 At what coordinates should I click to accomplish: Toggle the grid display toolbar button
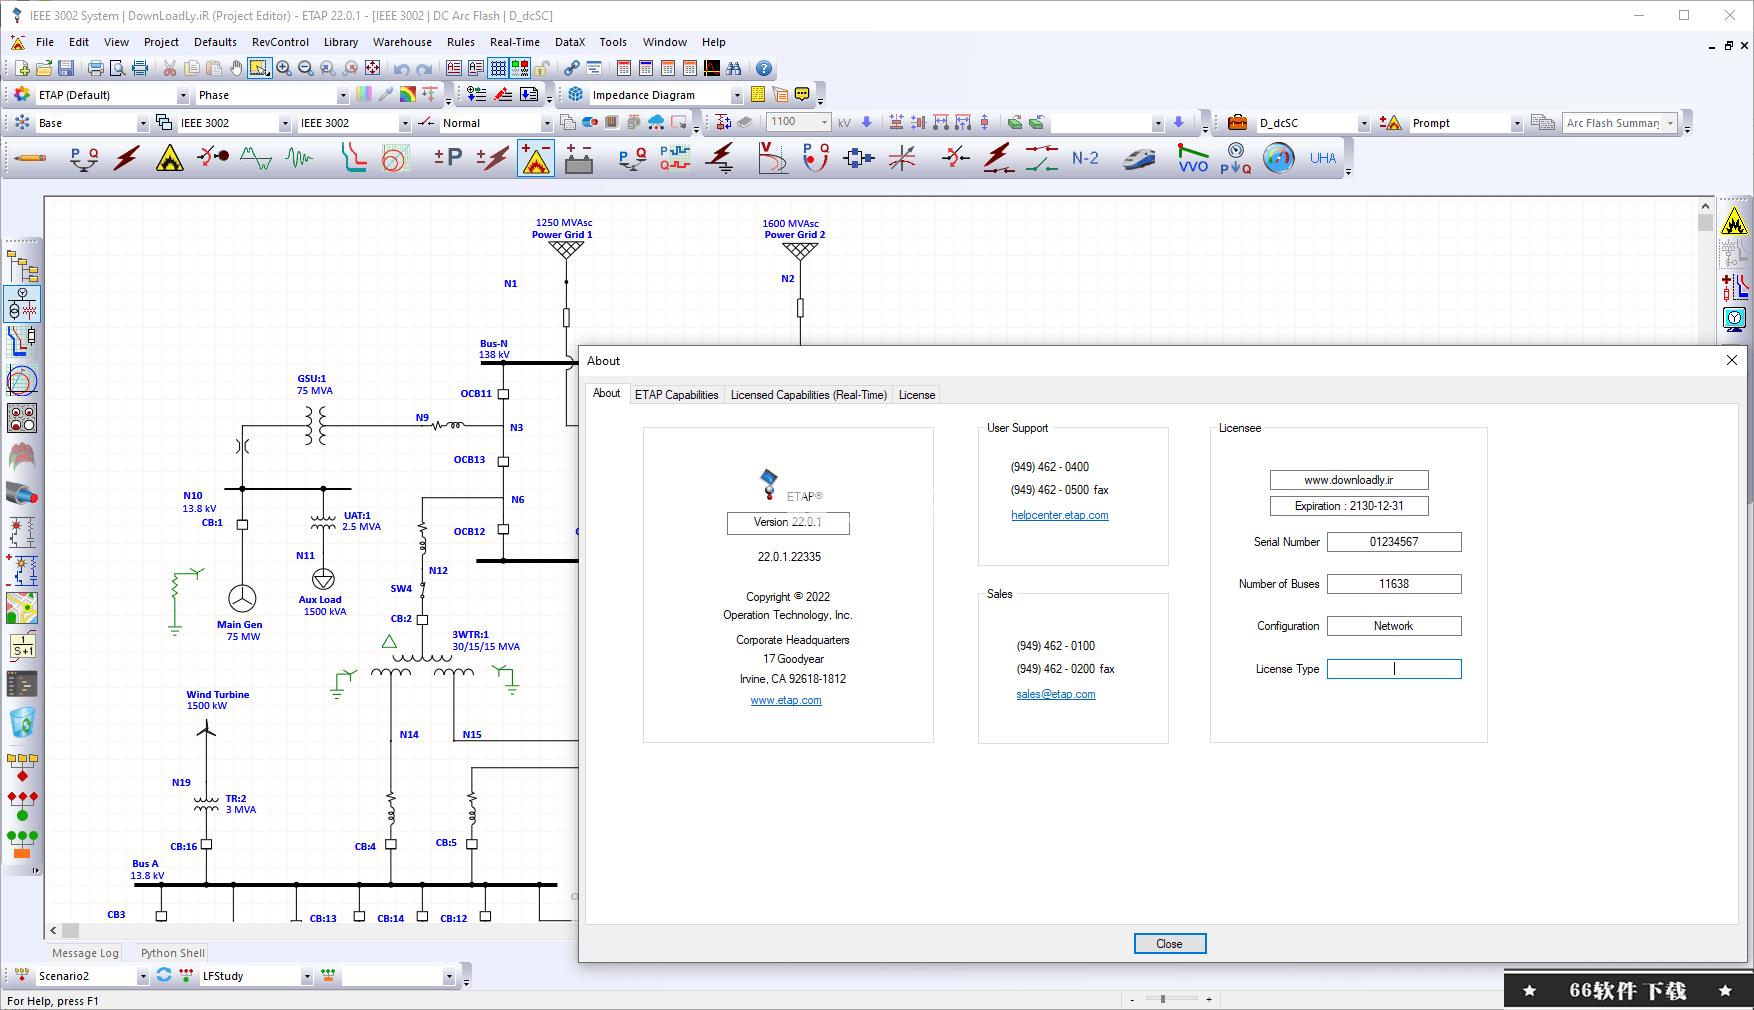498,68
